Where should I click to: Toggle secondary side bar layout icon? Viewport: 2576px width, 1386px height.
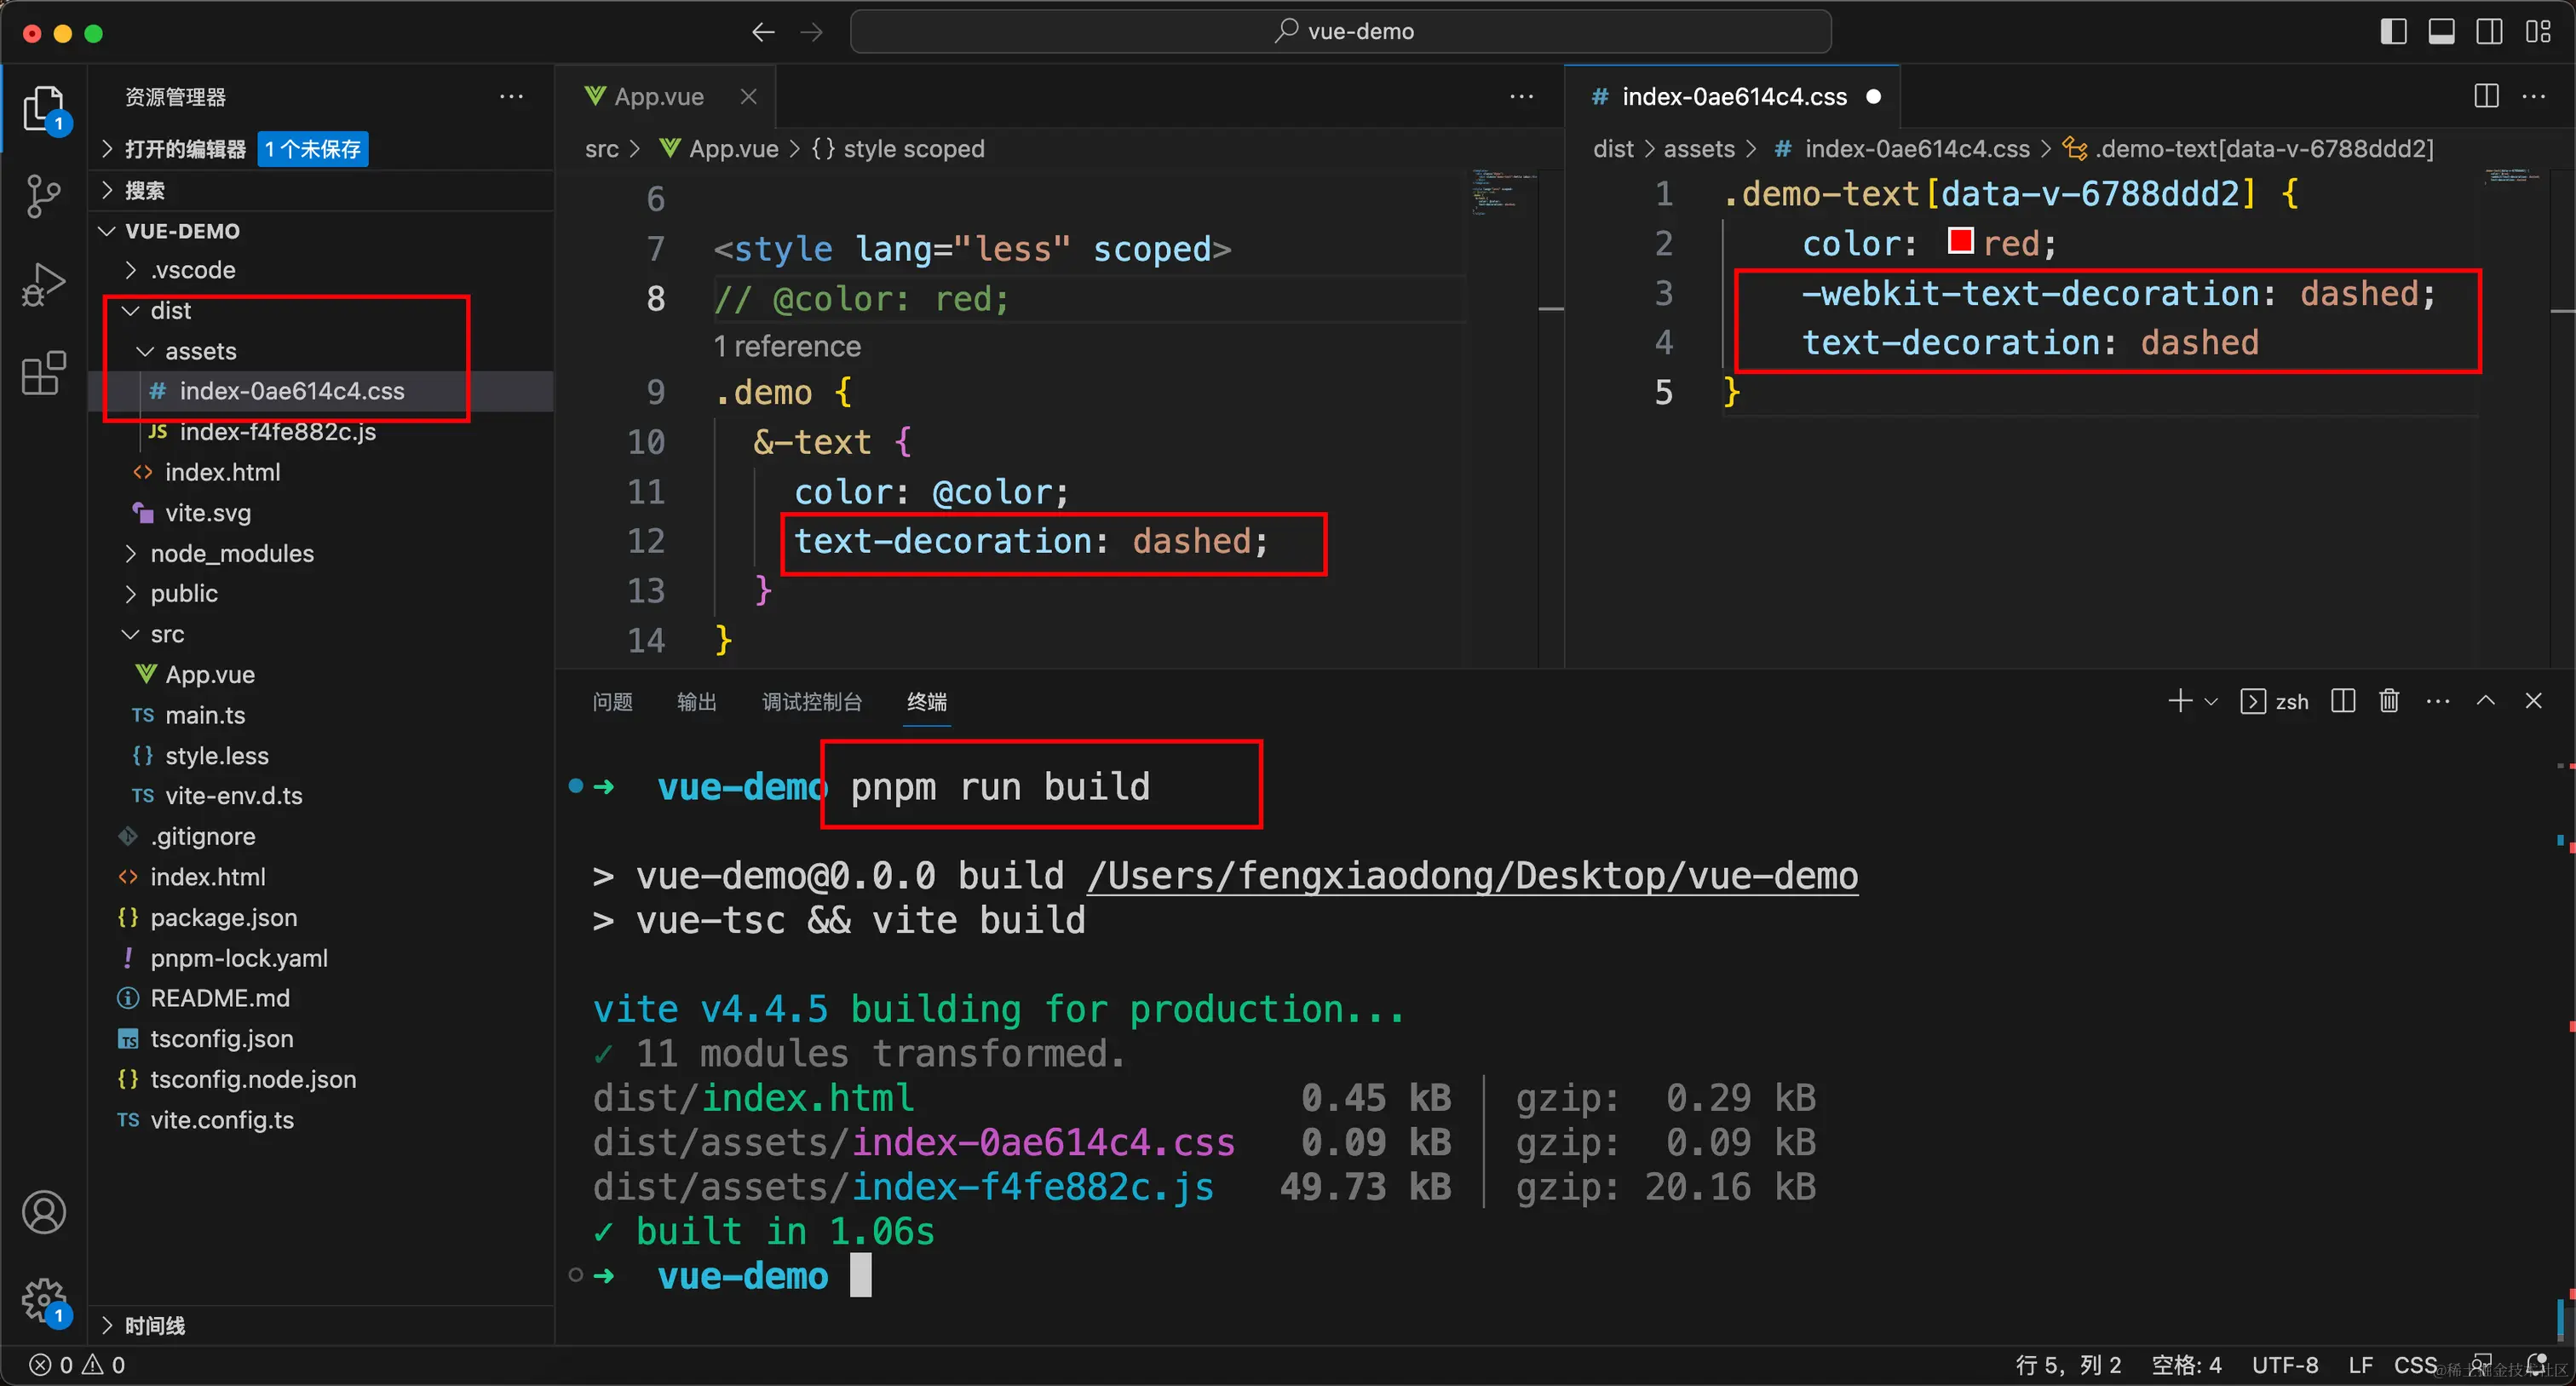(2489, 32)
